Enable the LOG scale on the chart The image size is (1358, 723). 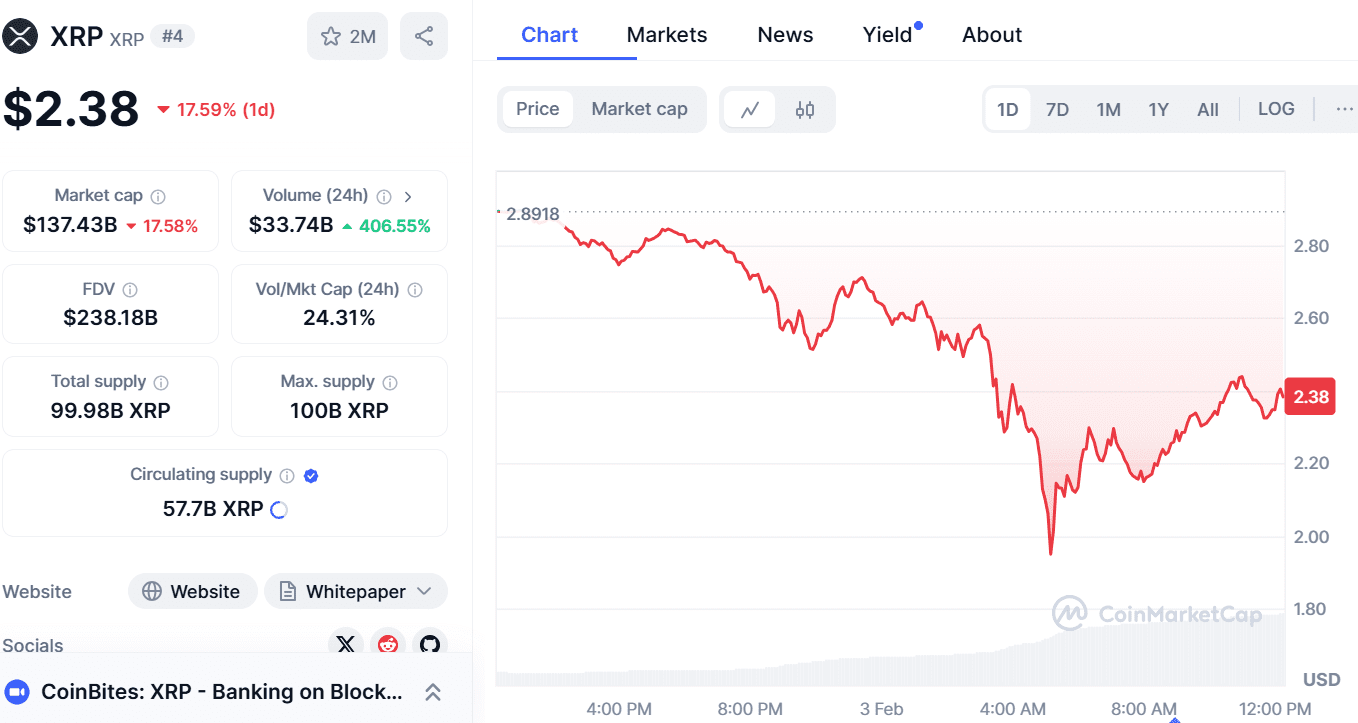(1276, 109)
